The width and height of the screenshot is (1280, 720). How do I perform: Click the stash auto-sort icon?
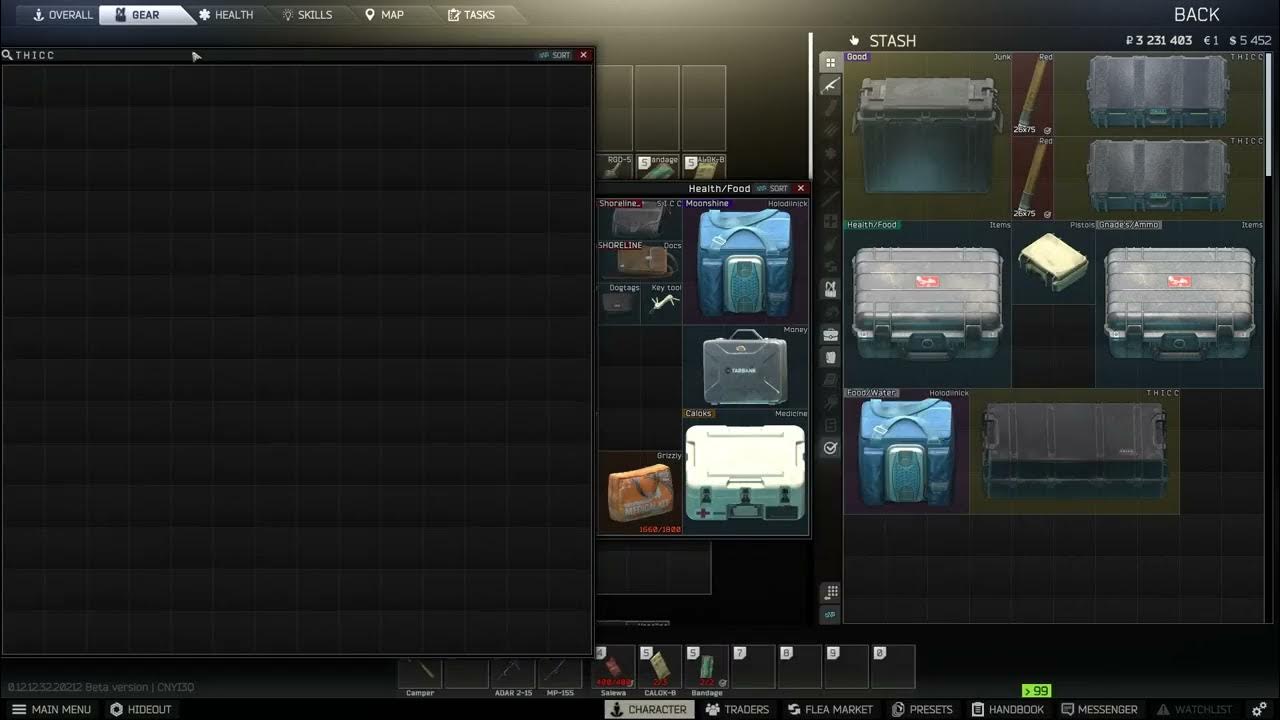(830, 614)
